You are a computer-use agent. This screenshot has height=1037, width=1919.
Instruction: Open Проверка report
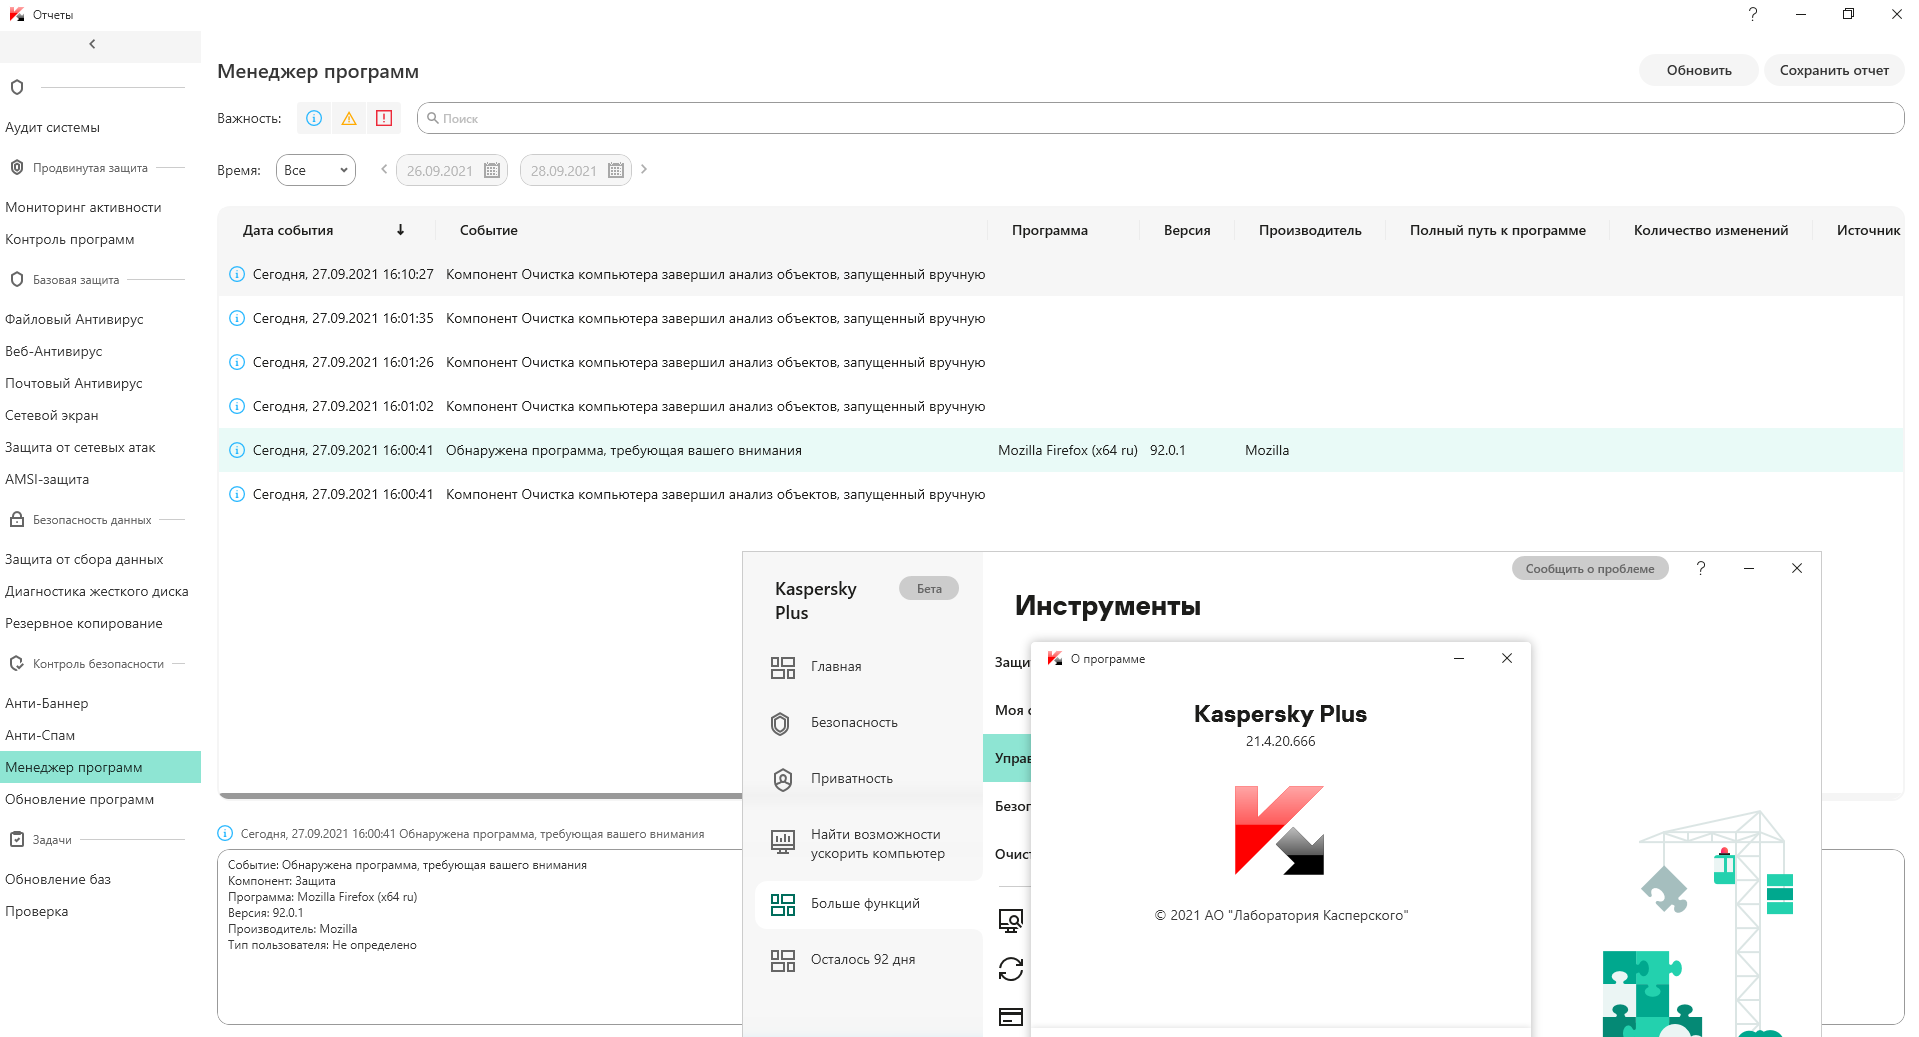pos(37,911)
